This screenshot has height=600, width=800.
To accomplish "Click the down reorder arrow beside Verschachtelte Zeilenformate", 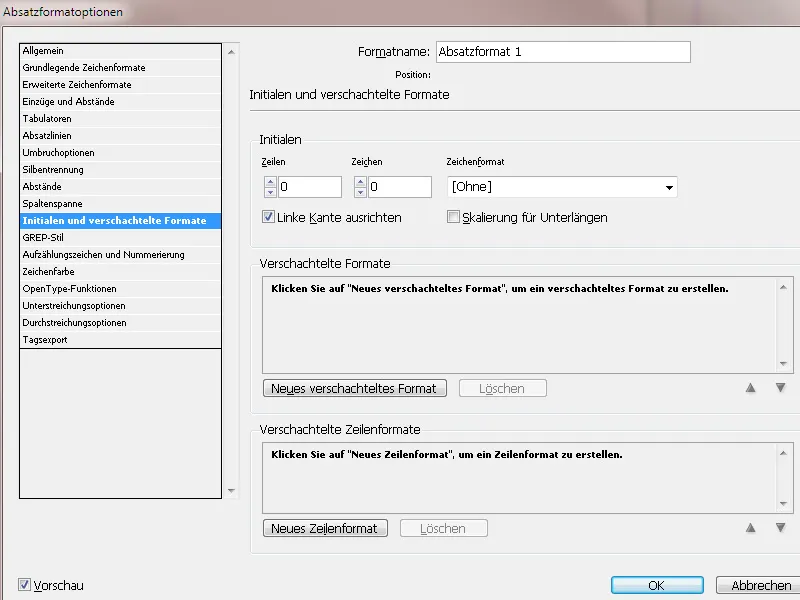I will pos(780,528).
